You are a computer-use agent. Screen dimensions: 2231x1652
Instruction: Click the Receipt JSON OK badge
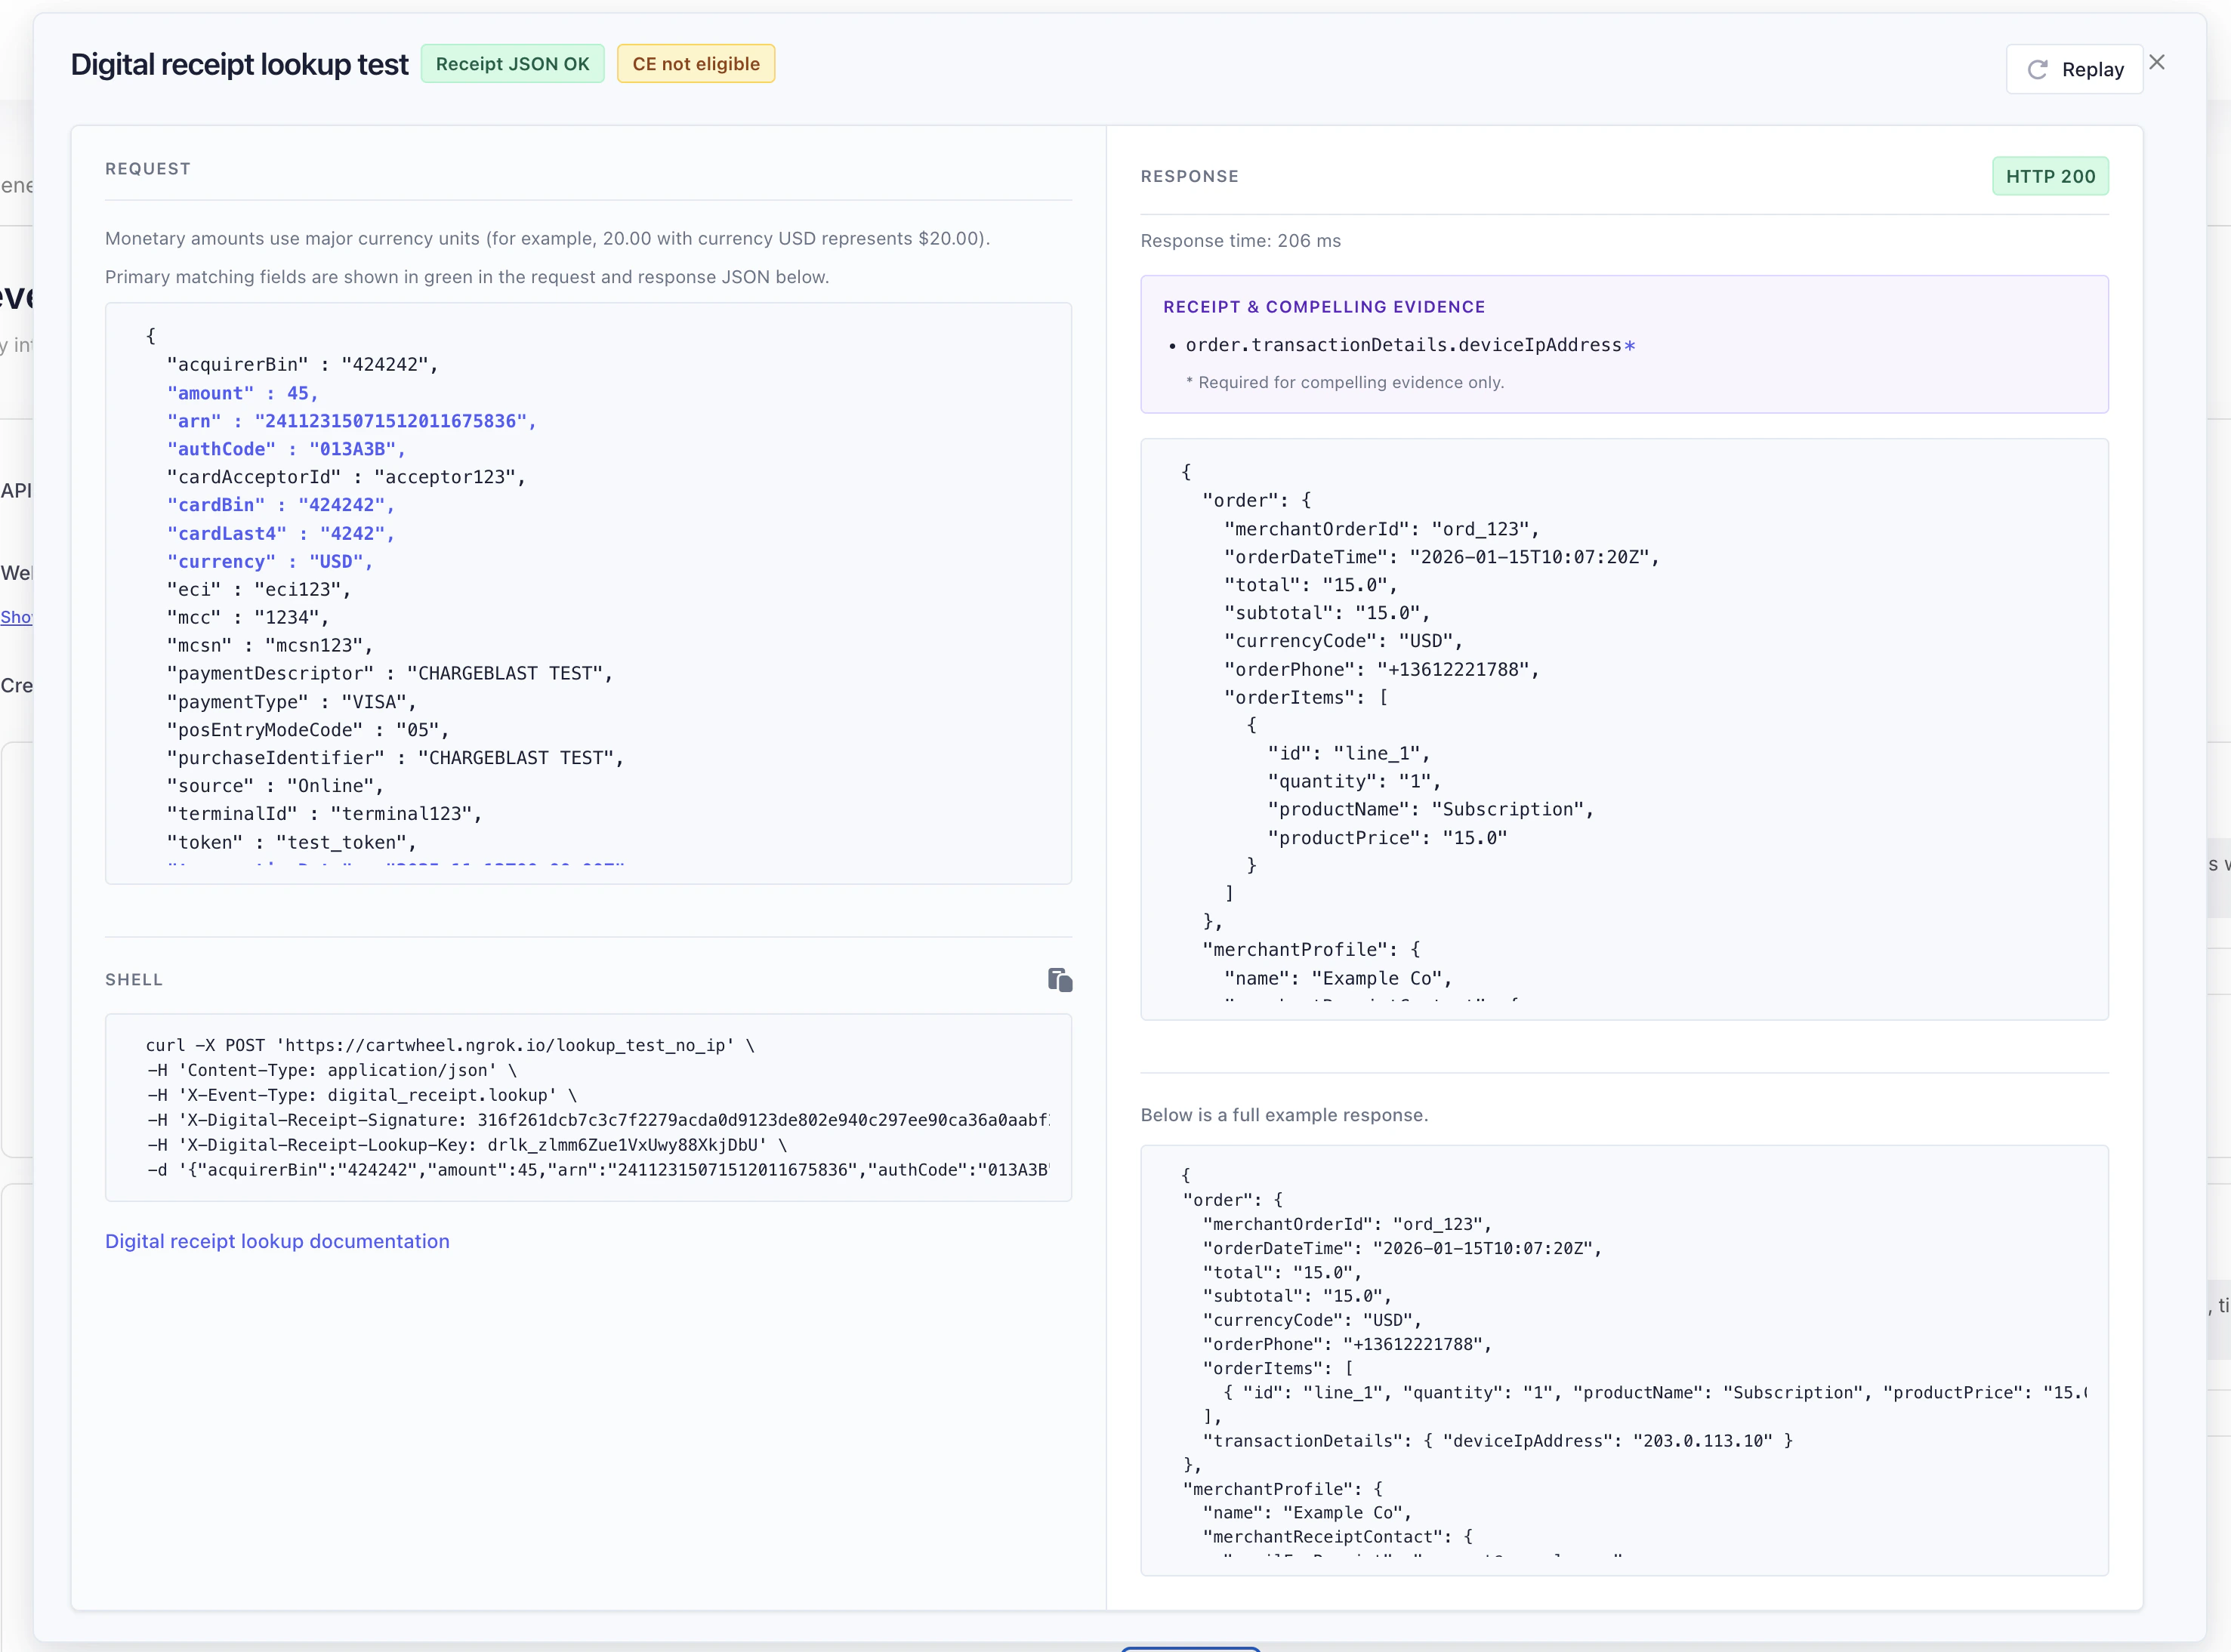[512, 64]
